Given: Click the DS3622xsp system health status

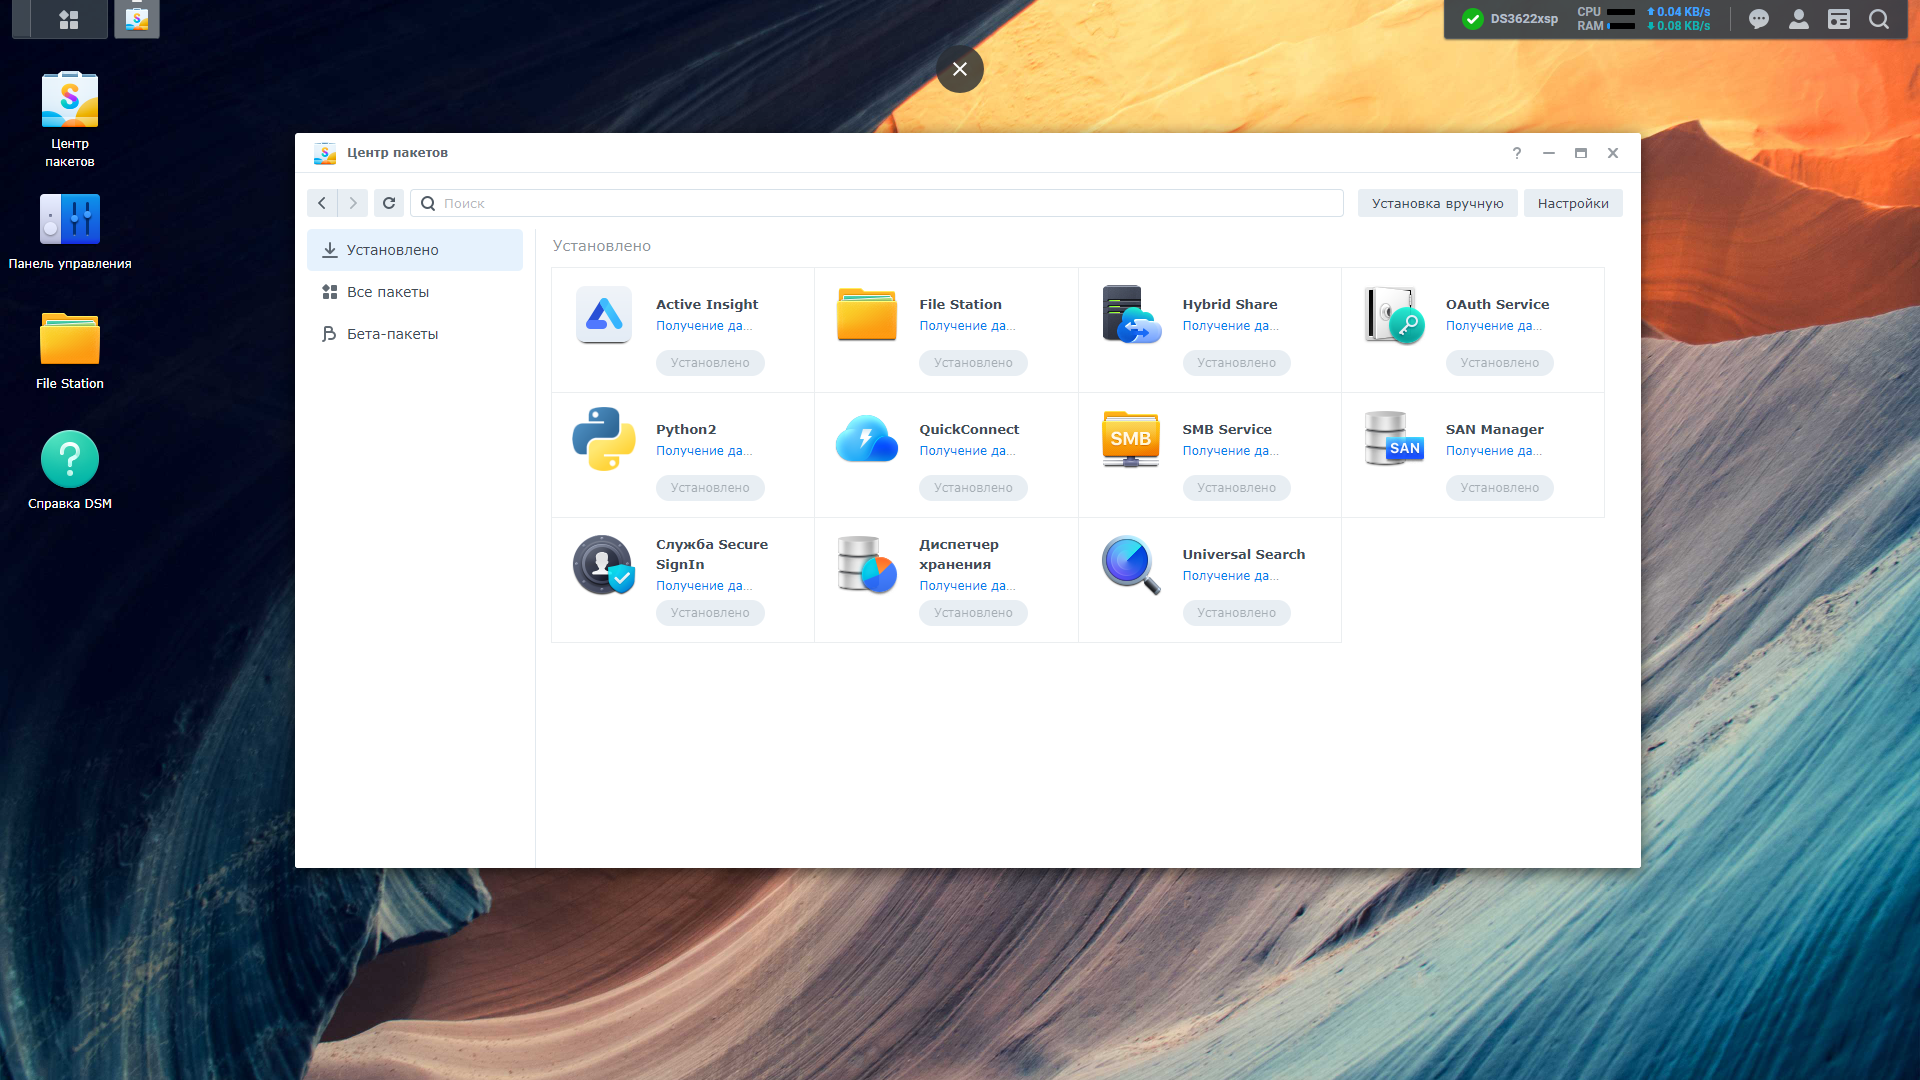Looking at the screenshot, I should pos(1510,19).
